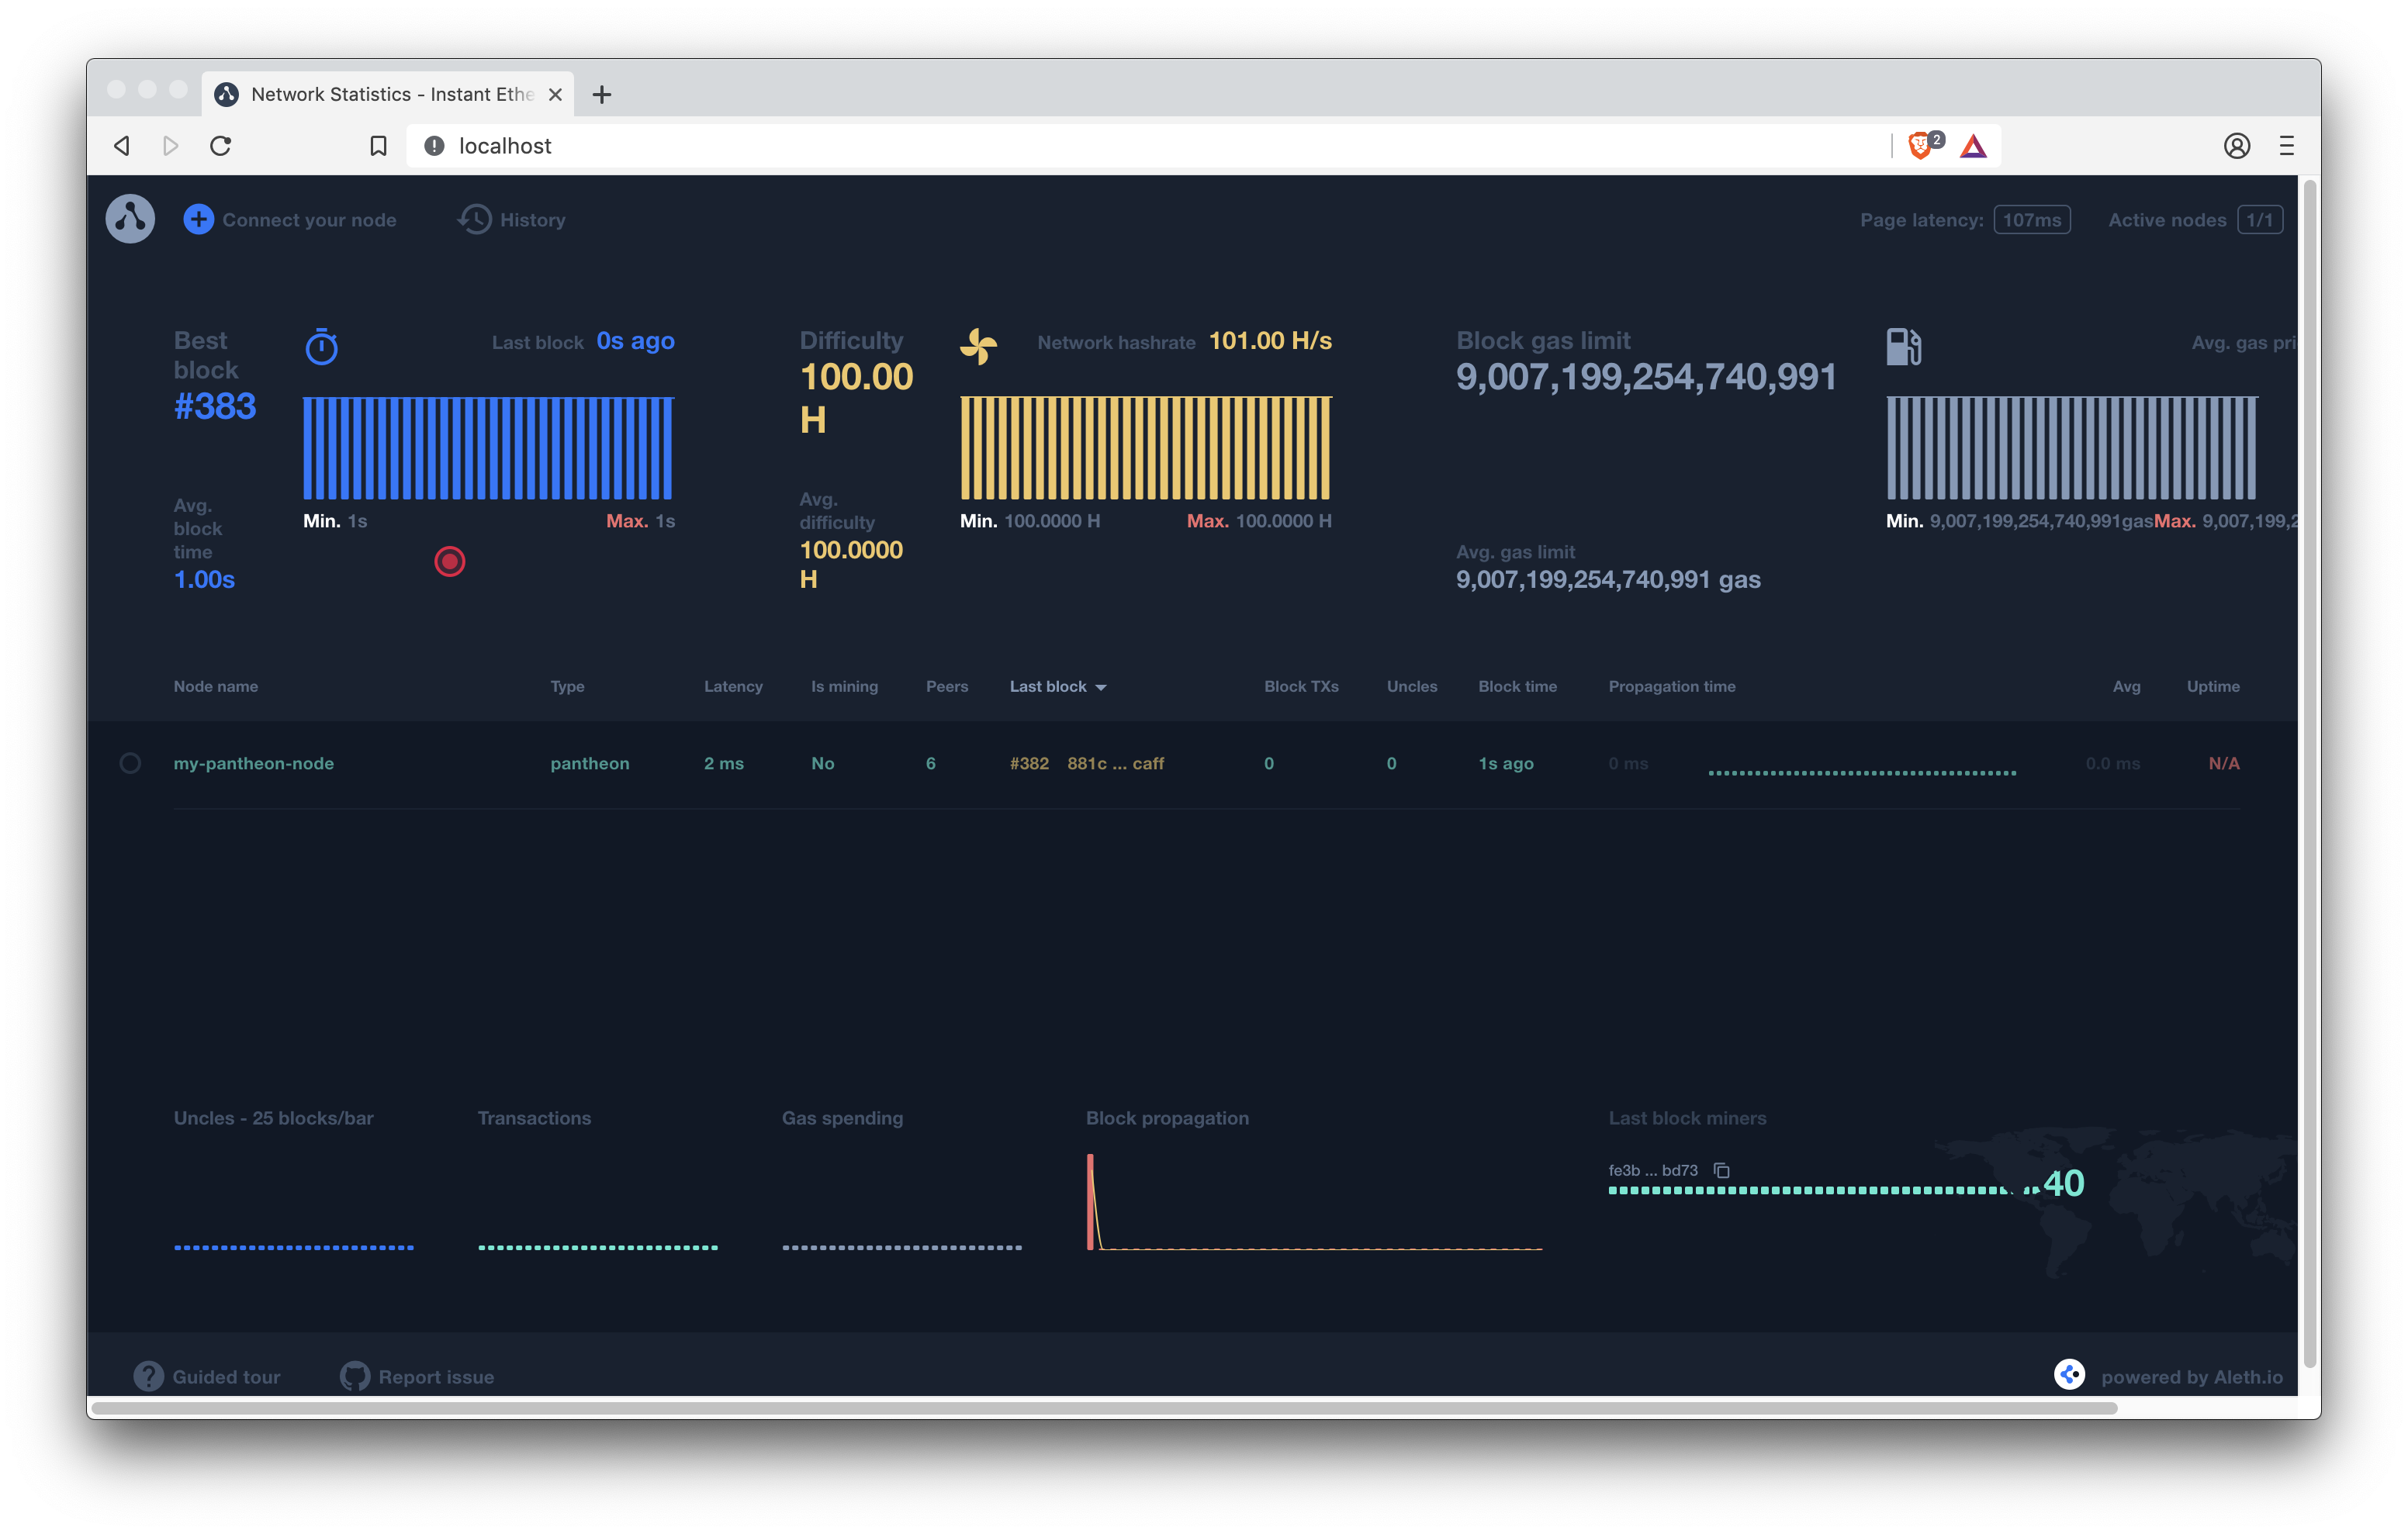Select the Network Statistics tab title
2408x1534 pixels.
(386, 93)
